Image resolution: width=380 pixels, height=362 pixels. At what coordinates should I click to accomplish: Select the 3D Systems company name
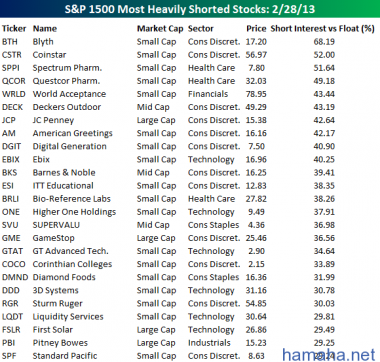(55, 291)
